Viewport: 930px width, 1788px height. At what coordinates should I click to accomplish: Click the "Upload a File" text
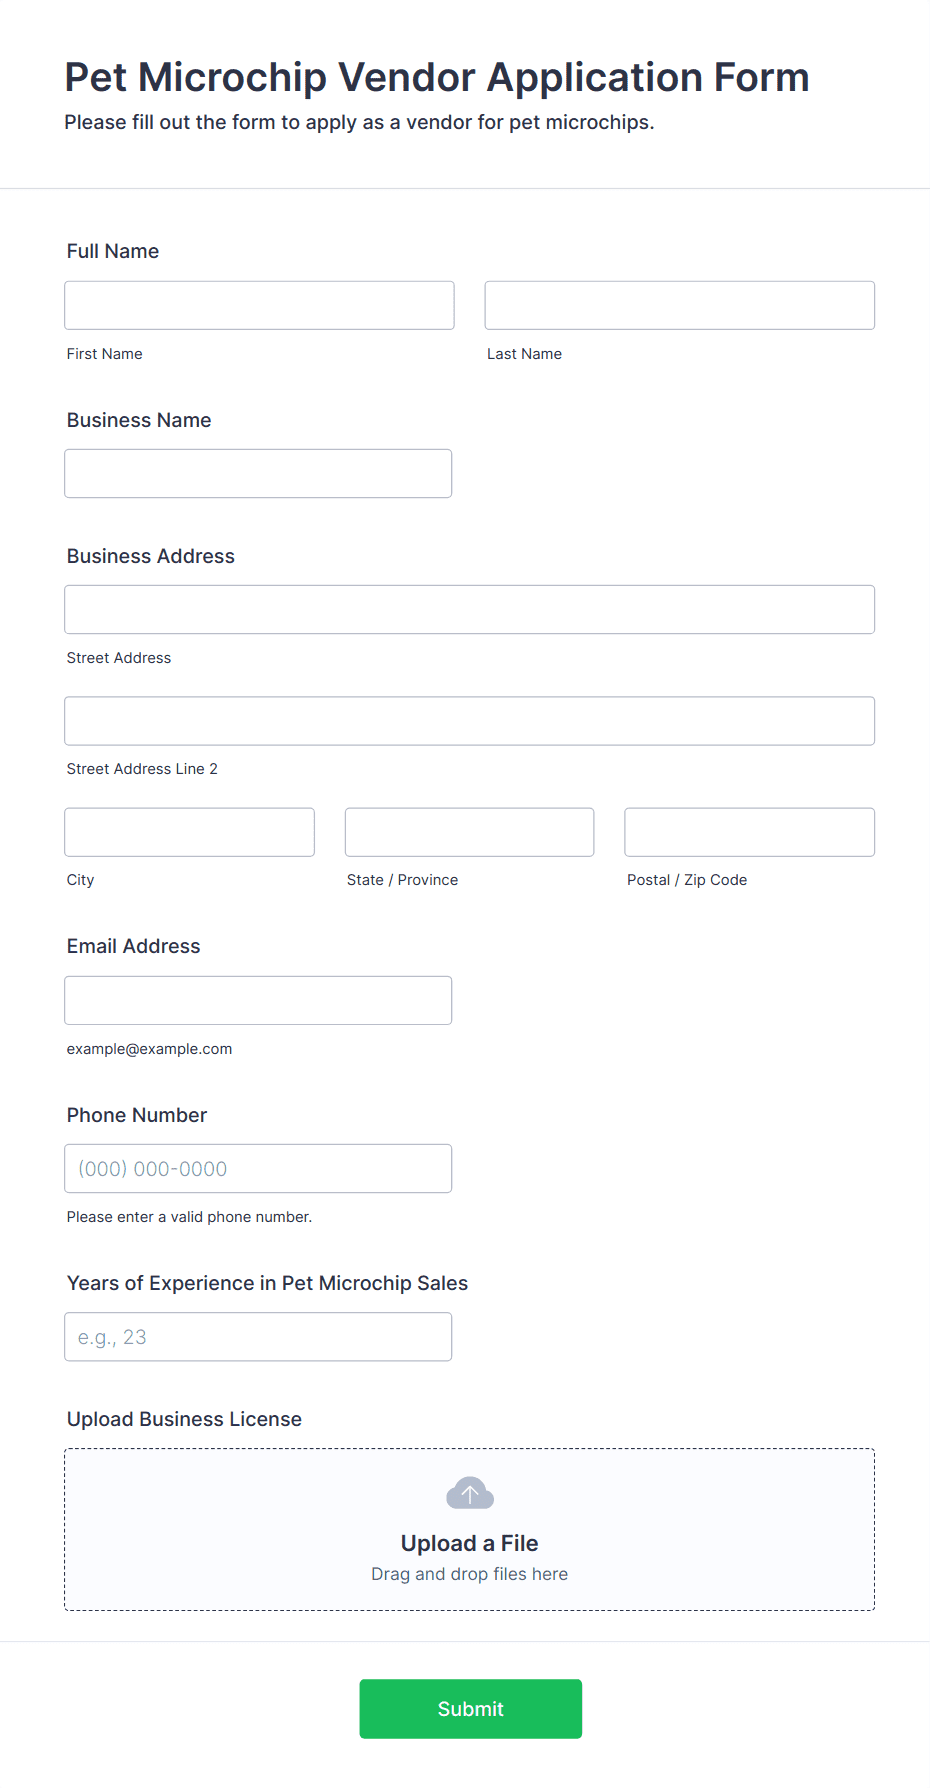[x=469, y=1543]
